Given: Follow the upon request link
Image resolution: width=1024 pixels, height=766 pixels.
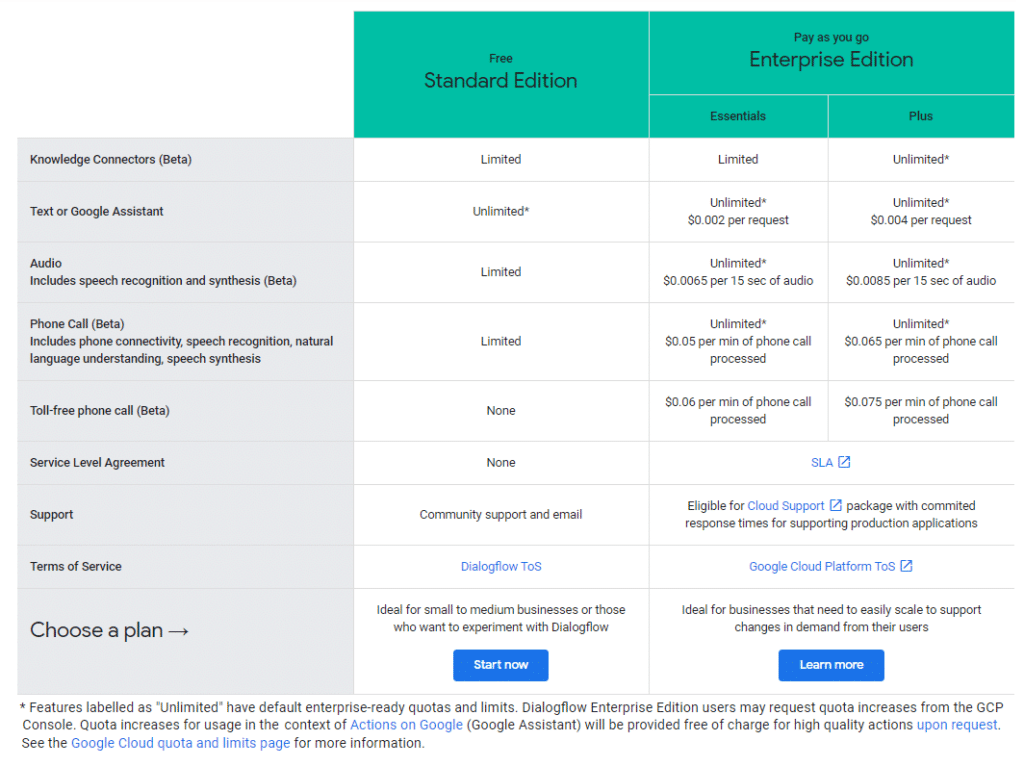Looking at the screenshot, I should 957,725.
